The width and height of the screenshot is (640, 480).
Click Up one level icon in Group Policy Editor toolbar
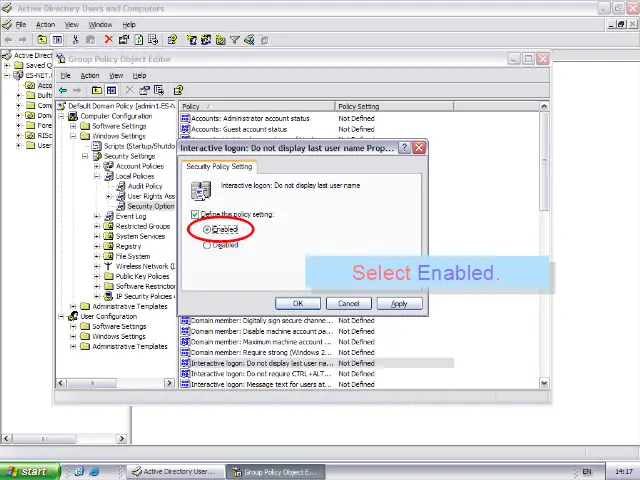tap(97, 90)
